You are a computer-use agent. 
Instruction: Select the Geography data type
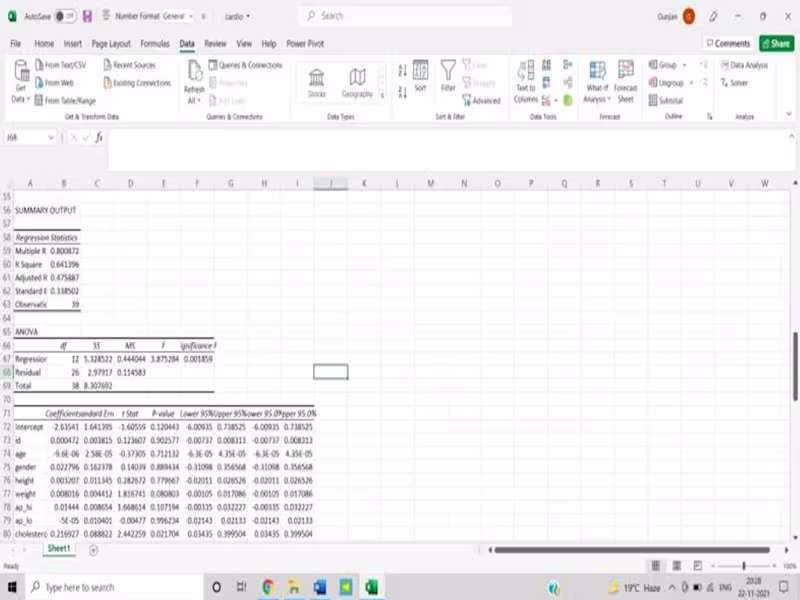click(357, 80)
